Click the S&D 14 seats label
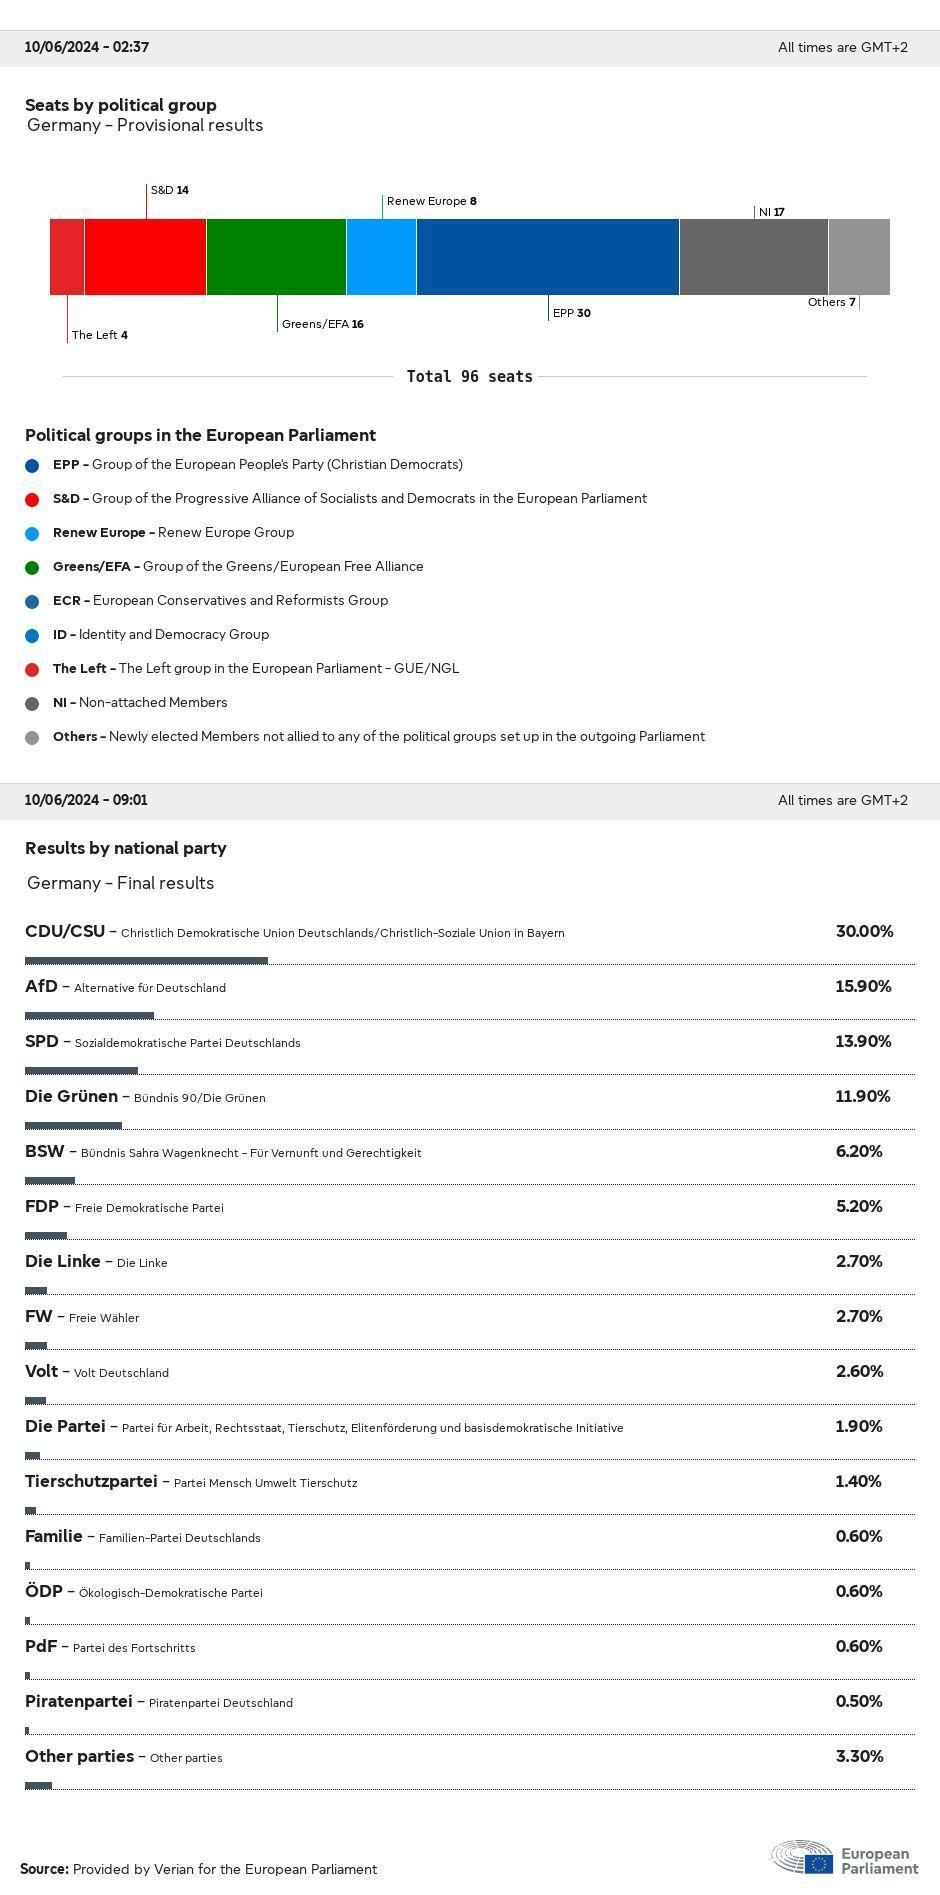This screenshot has width=940, height=1895. [x=169, y=190]
